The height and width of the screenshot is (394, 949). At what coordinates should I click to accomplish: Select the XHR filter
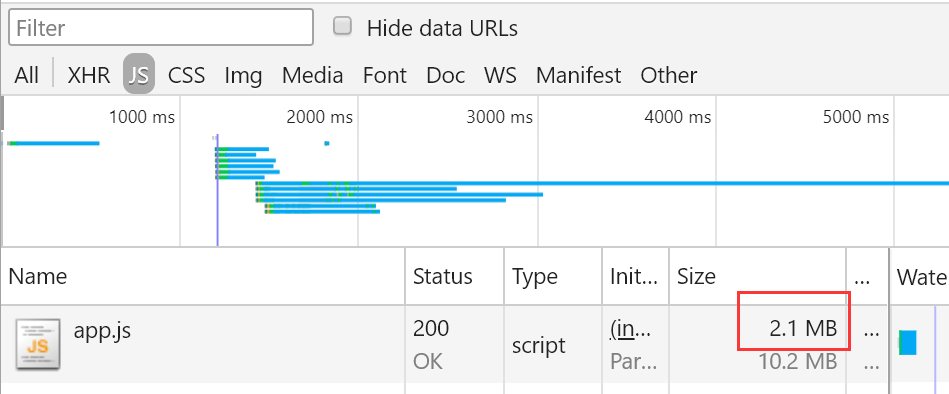89,75
